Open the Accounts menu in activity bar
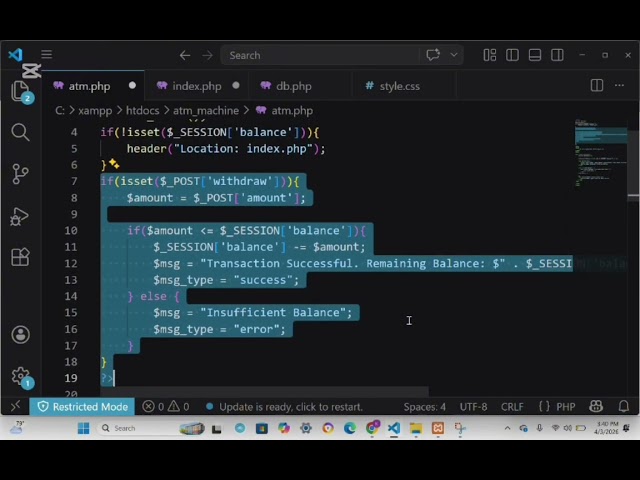 coord(20,335)
